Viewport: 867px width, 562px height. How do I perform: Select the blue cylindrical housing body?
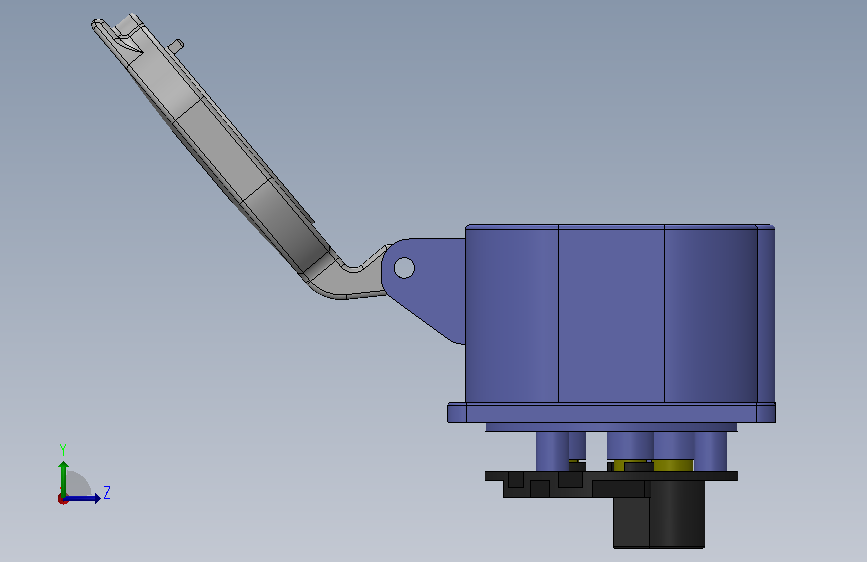click(x=619, y=314)
